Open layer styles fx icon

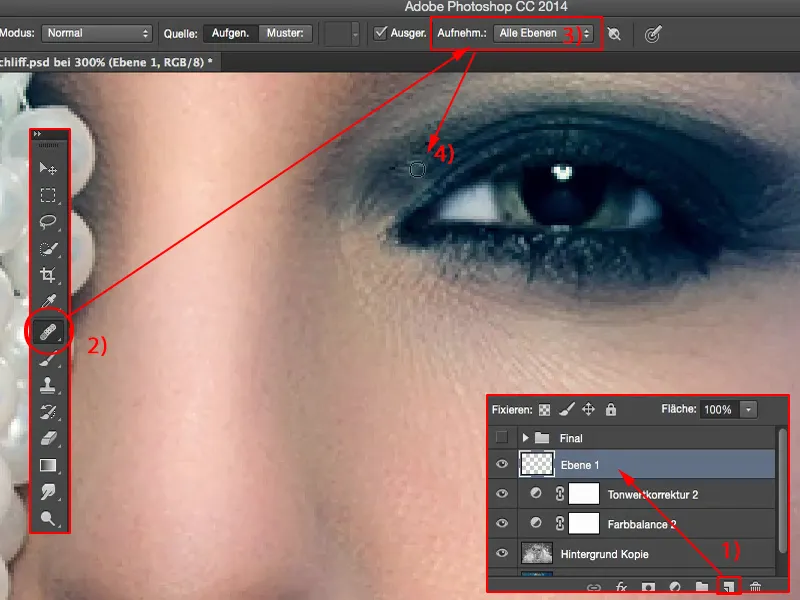tap(621, 587)
